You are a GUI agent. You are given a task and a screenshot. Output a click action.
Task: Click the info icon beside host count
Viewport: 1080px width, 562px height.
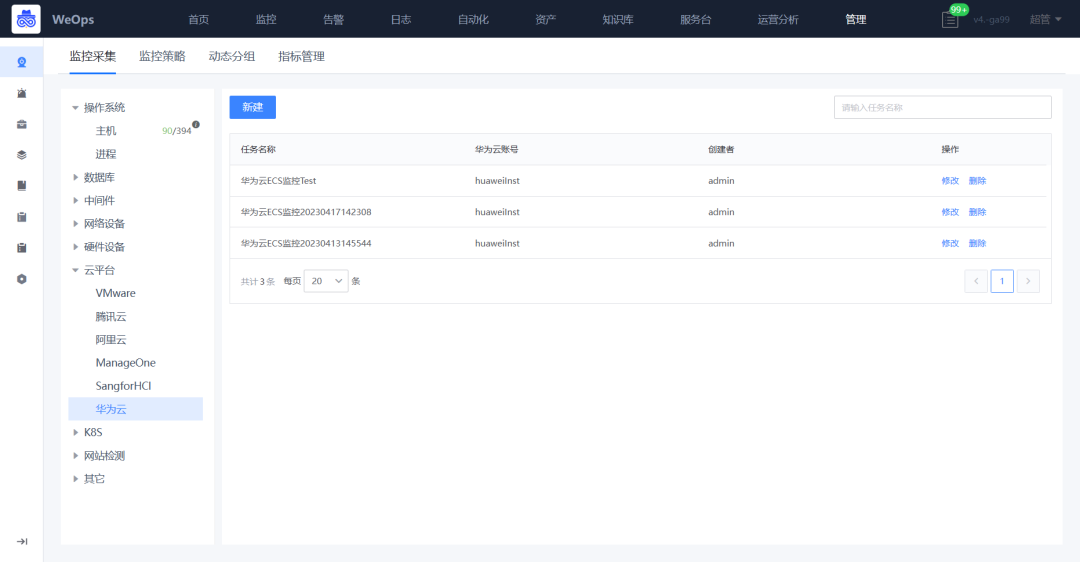(196, 125)
